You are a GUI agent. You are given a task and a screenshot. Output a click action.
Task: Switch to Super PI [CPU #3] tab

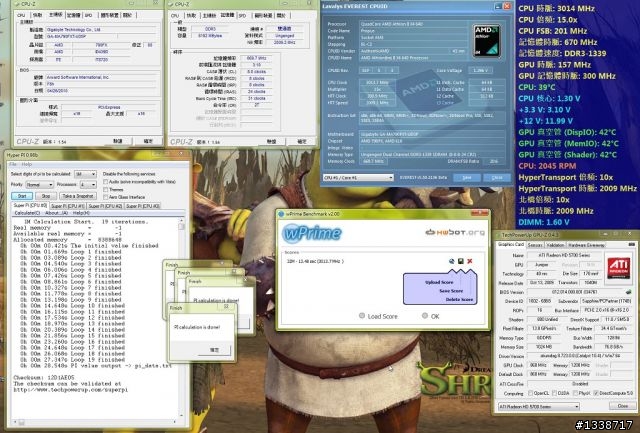(142, 206)
